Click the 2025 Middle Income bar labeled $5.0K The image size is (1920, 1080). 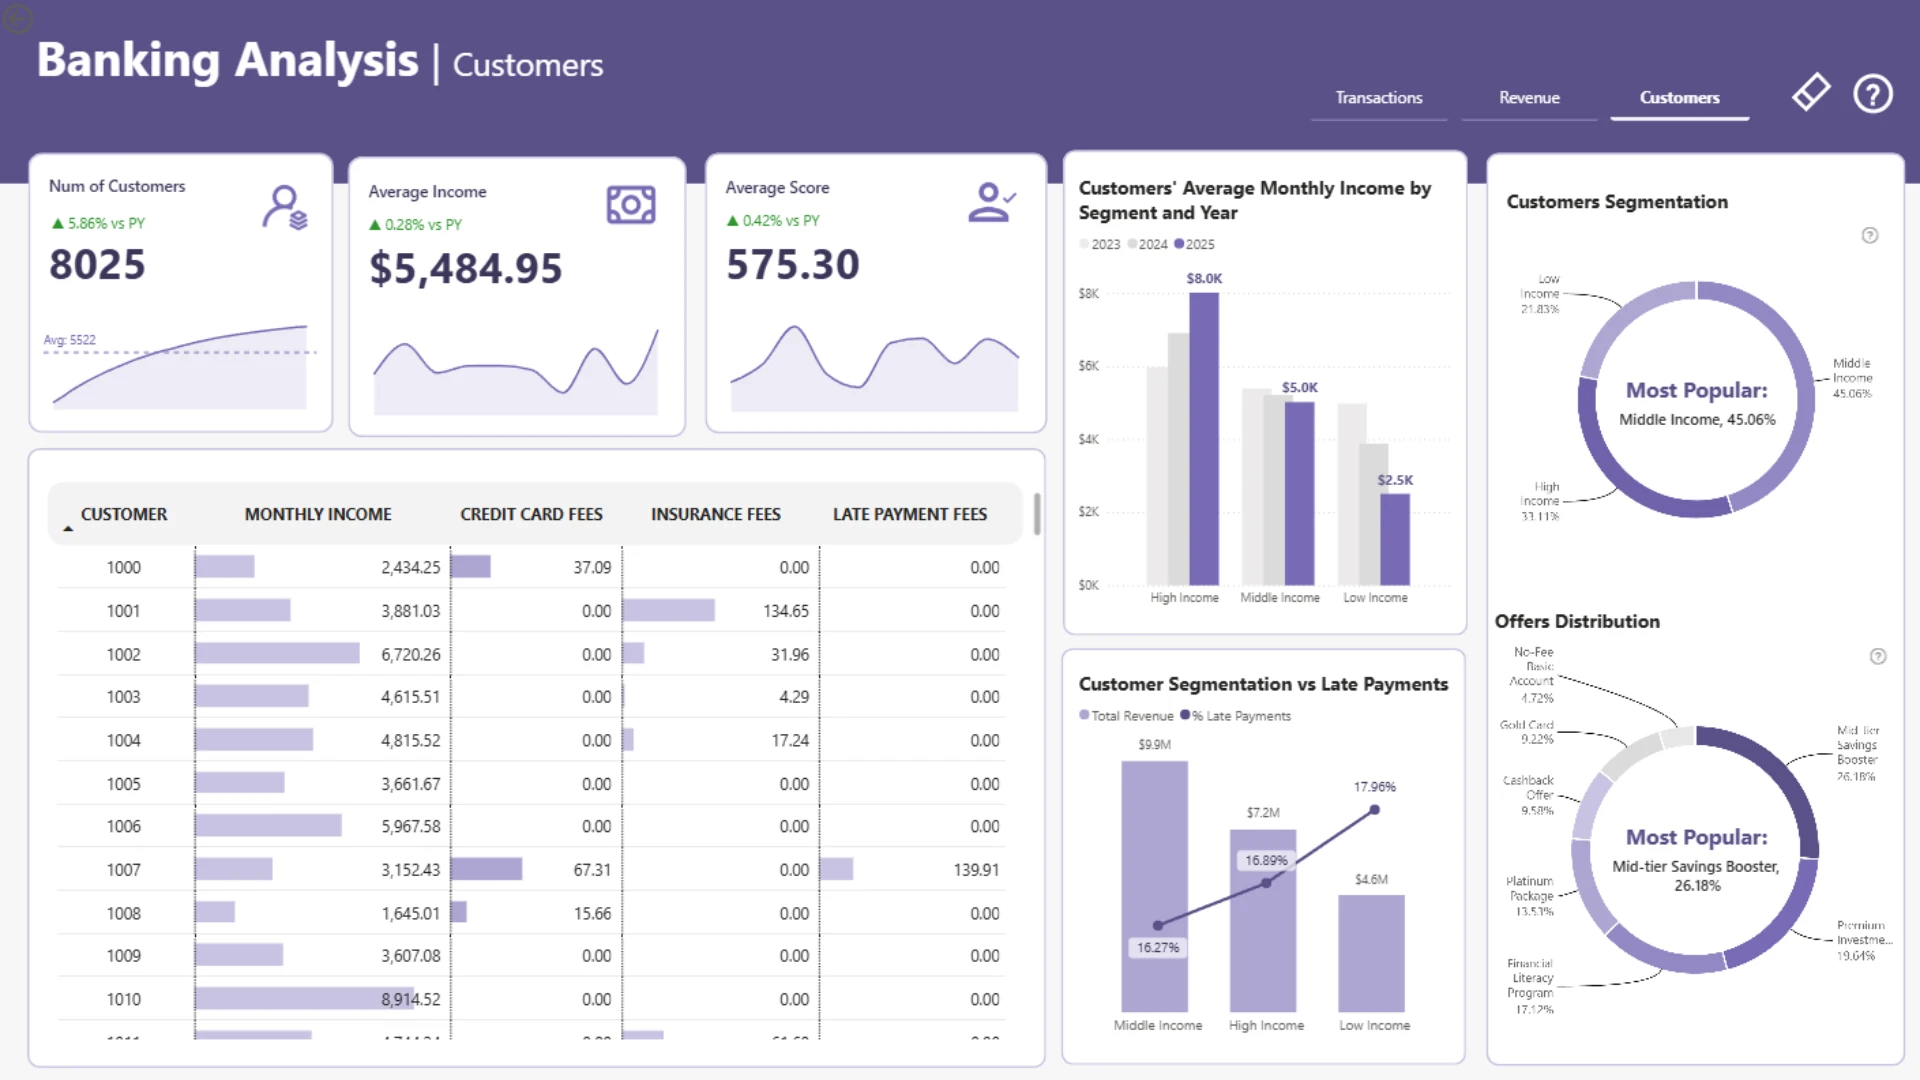[1299, 494]
